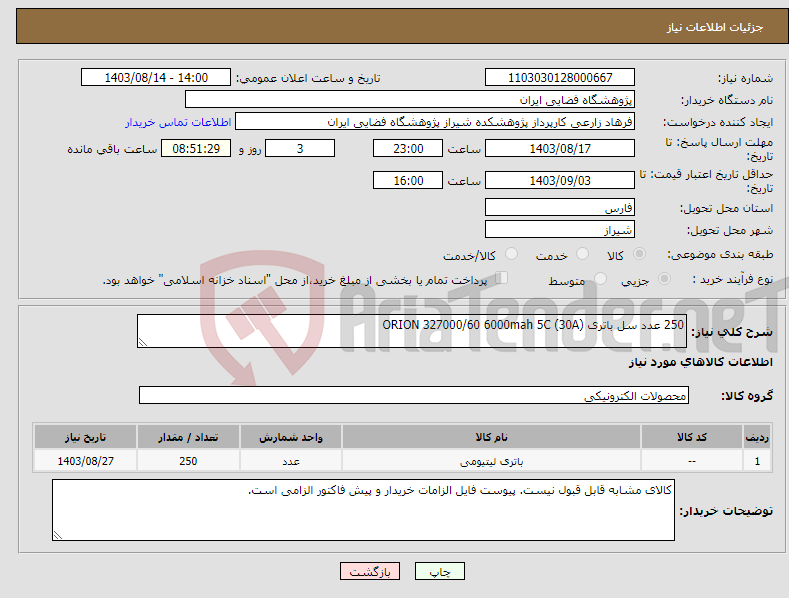Select the کالا/خدمت radio button
Image resolution: width=789 pixels, height=598 pixels.
[511, 254]
